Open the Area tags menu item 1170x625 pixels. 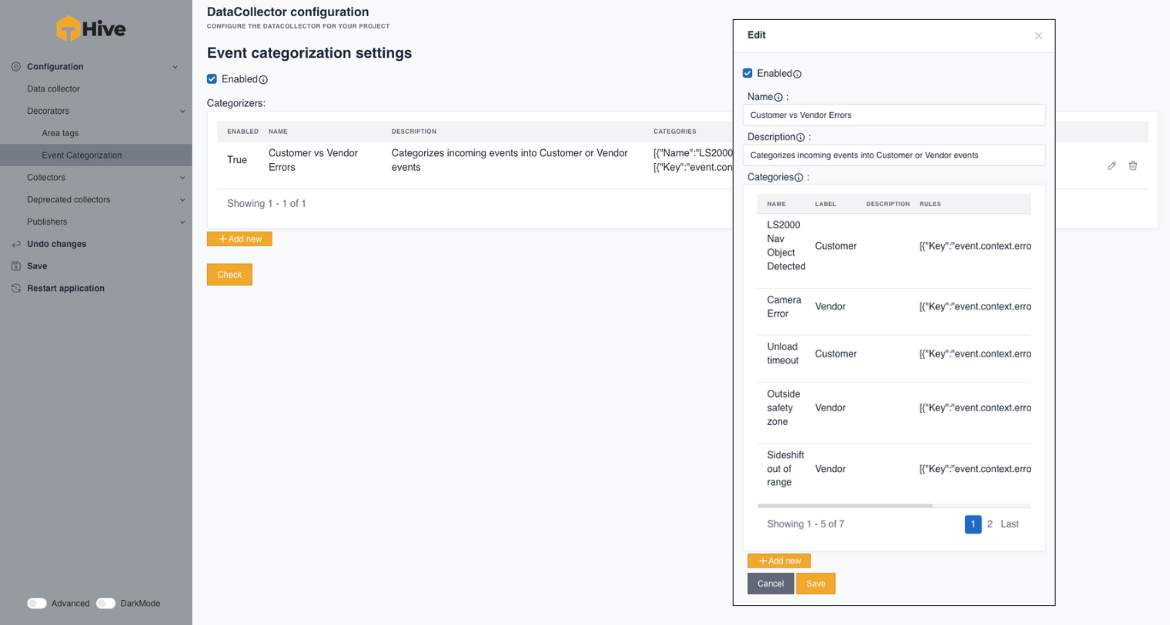coord(60,133)
